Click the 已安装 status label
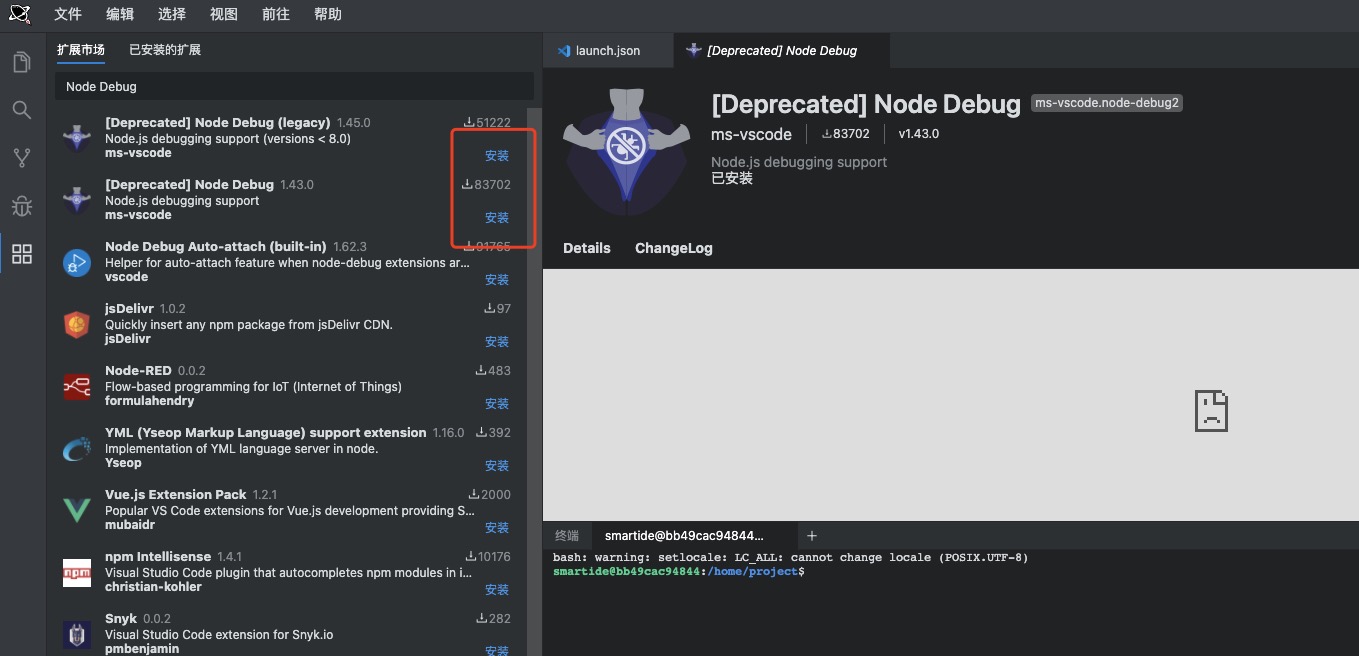 point(732,178)
